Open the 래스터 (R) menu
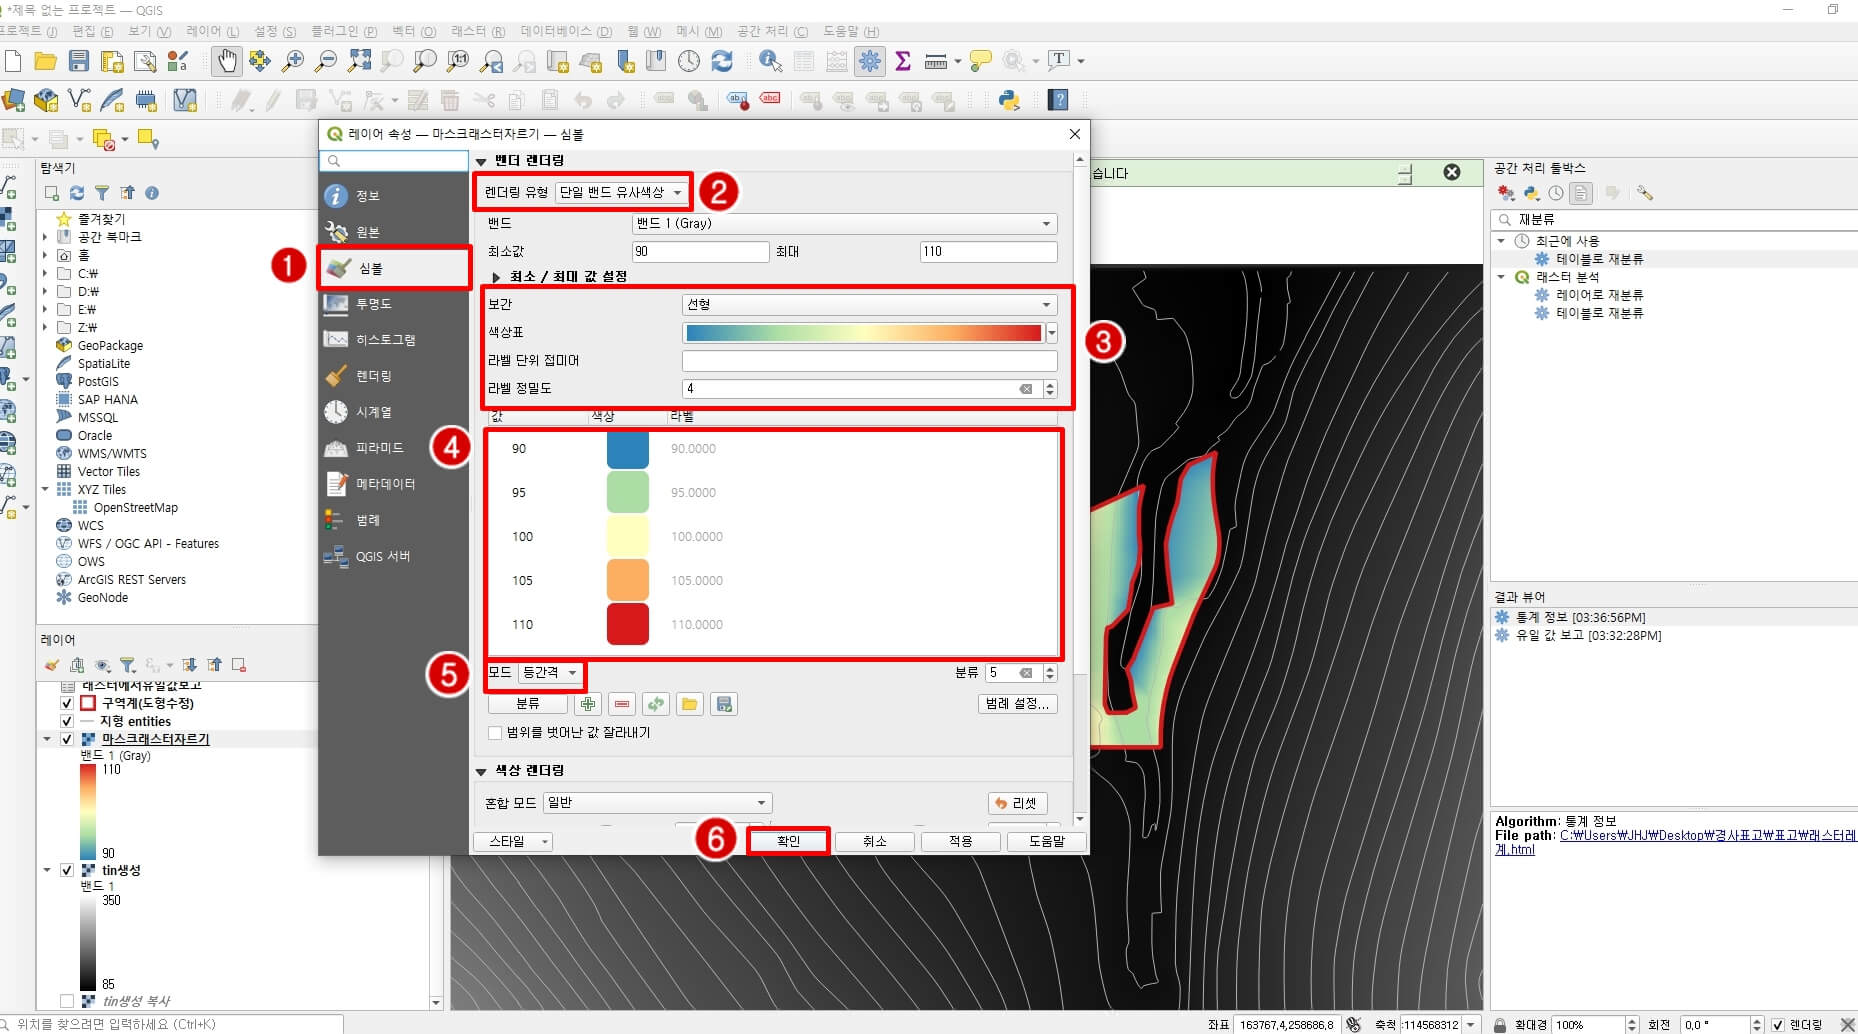This screenshot has width=1858, height=1034. (477, 31)
